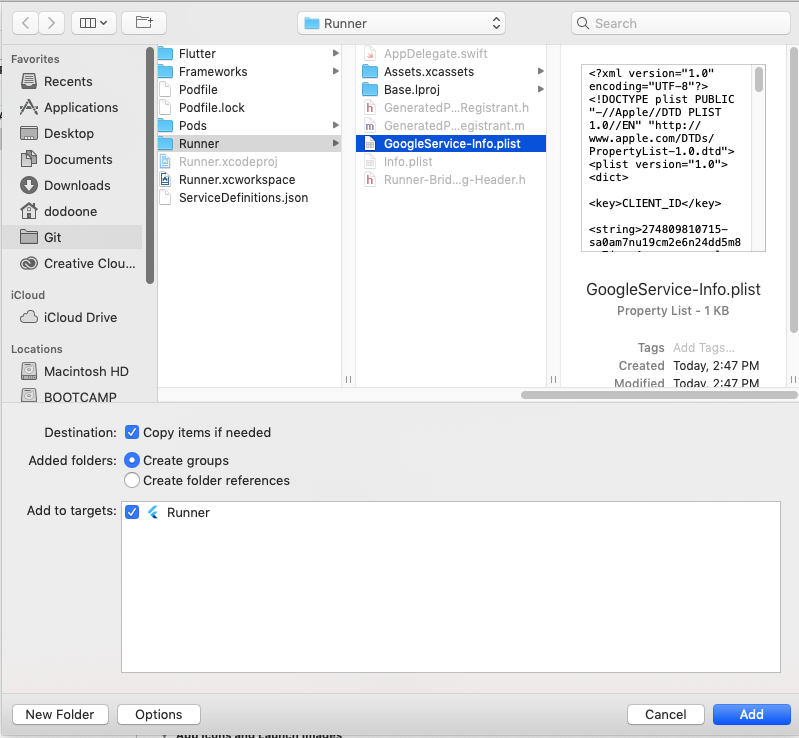Image resolution: width=799 pixels, height=738 pixels.
Task: Click the Runner folder disclosure arrow
Action: click(335, 143)
